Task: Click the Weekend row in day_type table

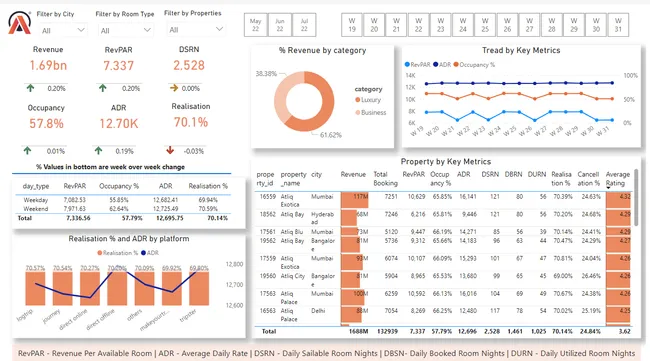Action: tap(124, 209)
